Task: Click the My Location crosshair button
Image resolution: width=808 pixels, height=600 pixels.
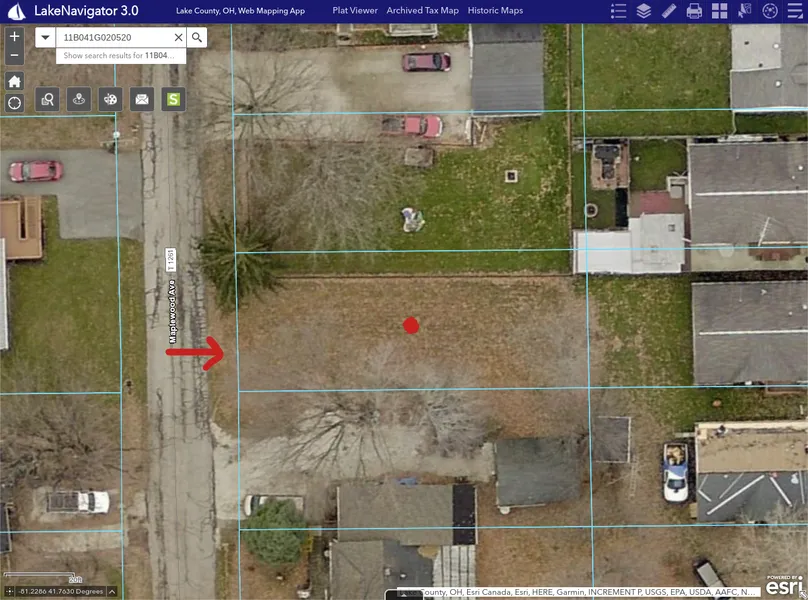Action: [x=14, y=103]
